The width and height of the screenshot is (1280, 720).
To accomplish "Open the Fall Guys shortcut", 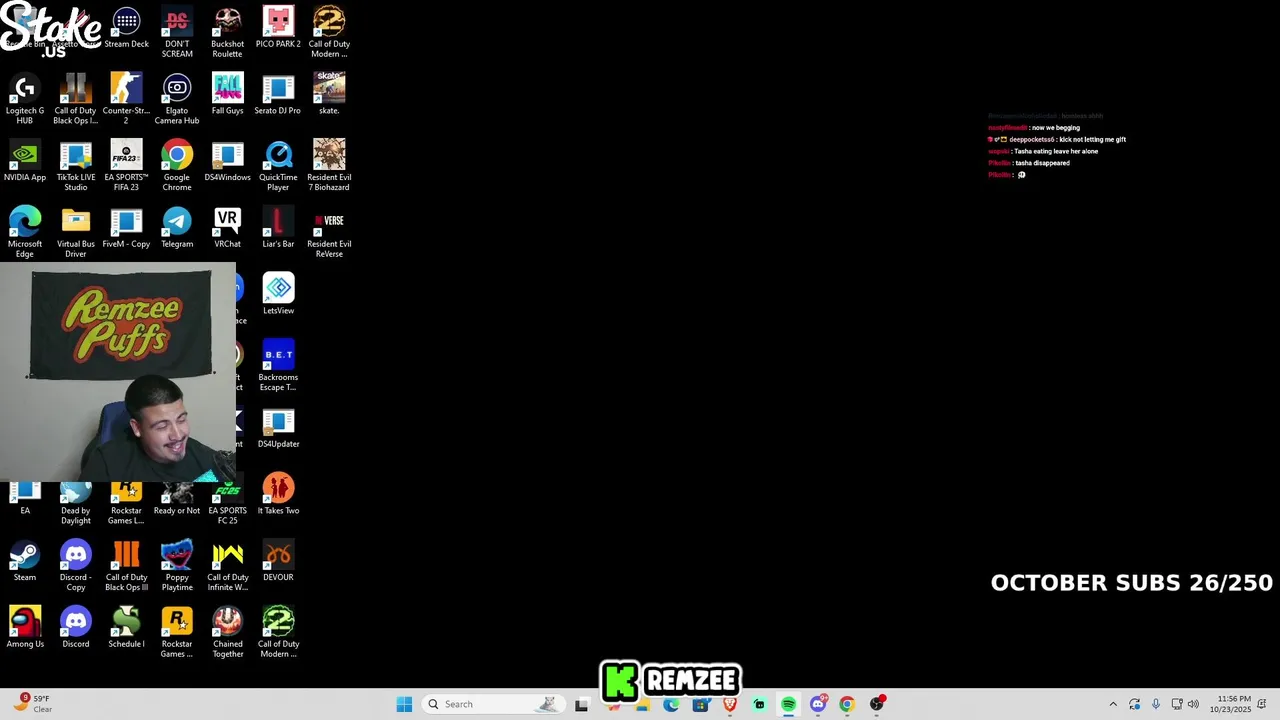I will (x=227, y=95).
